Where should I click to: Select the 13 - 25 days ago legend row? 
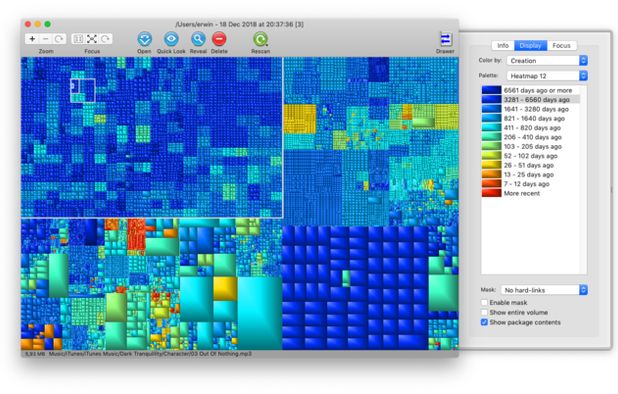point(531,175)
